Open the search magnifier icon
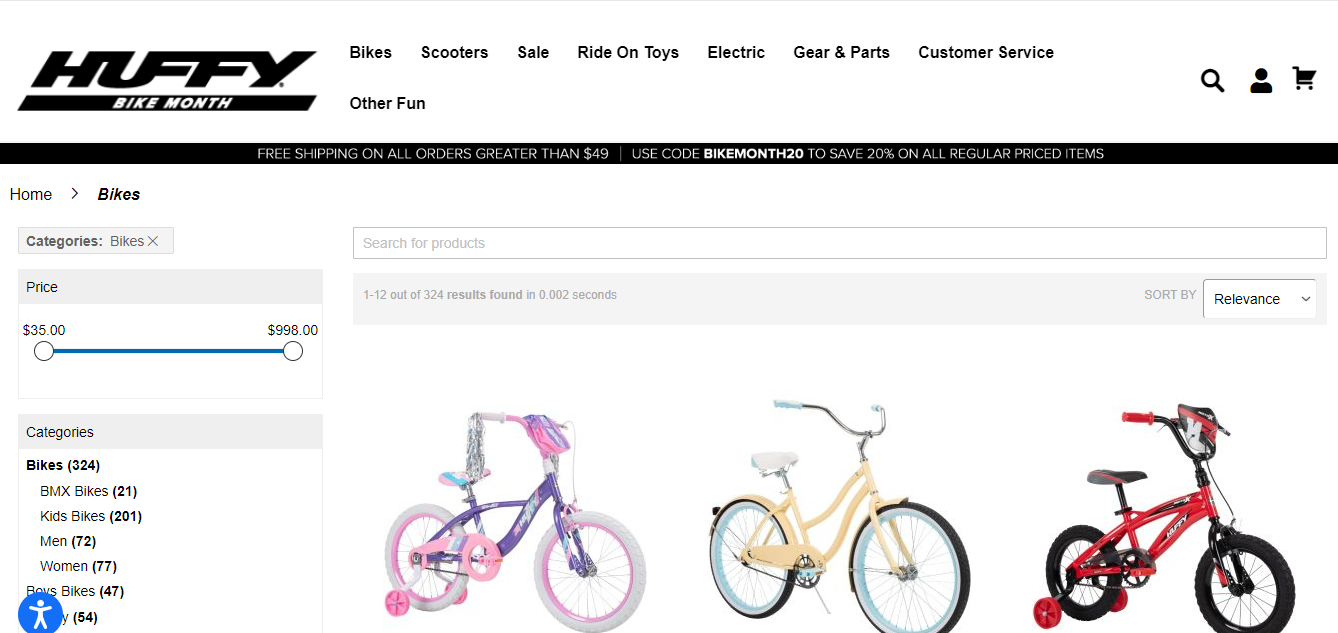This screenshot has width=1338, height=633. click(1212, 81)
